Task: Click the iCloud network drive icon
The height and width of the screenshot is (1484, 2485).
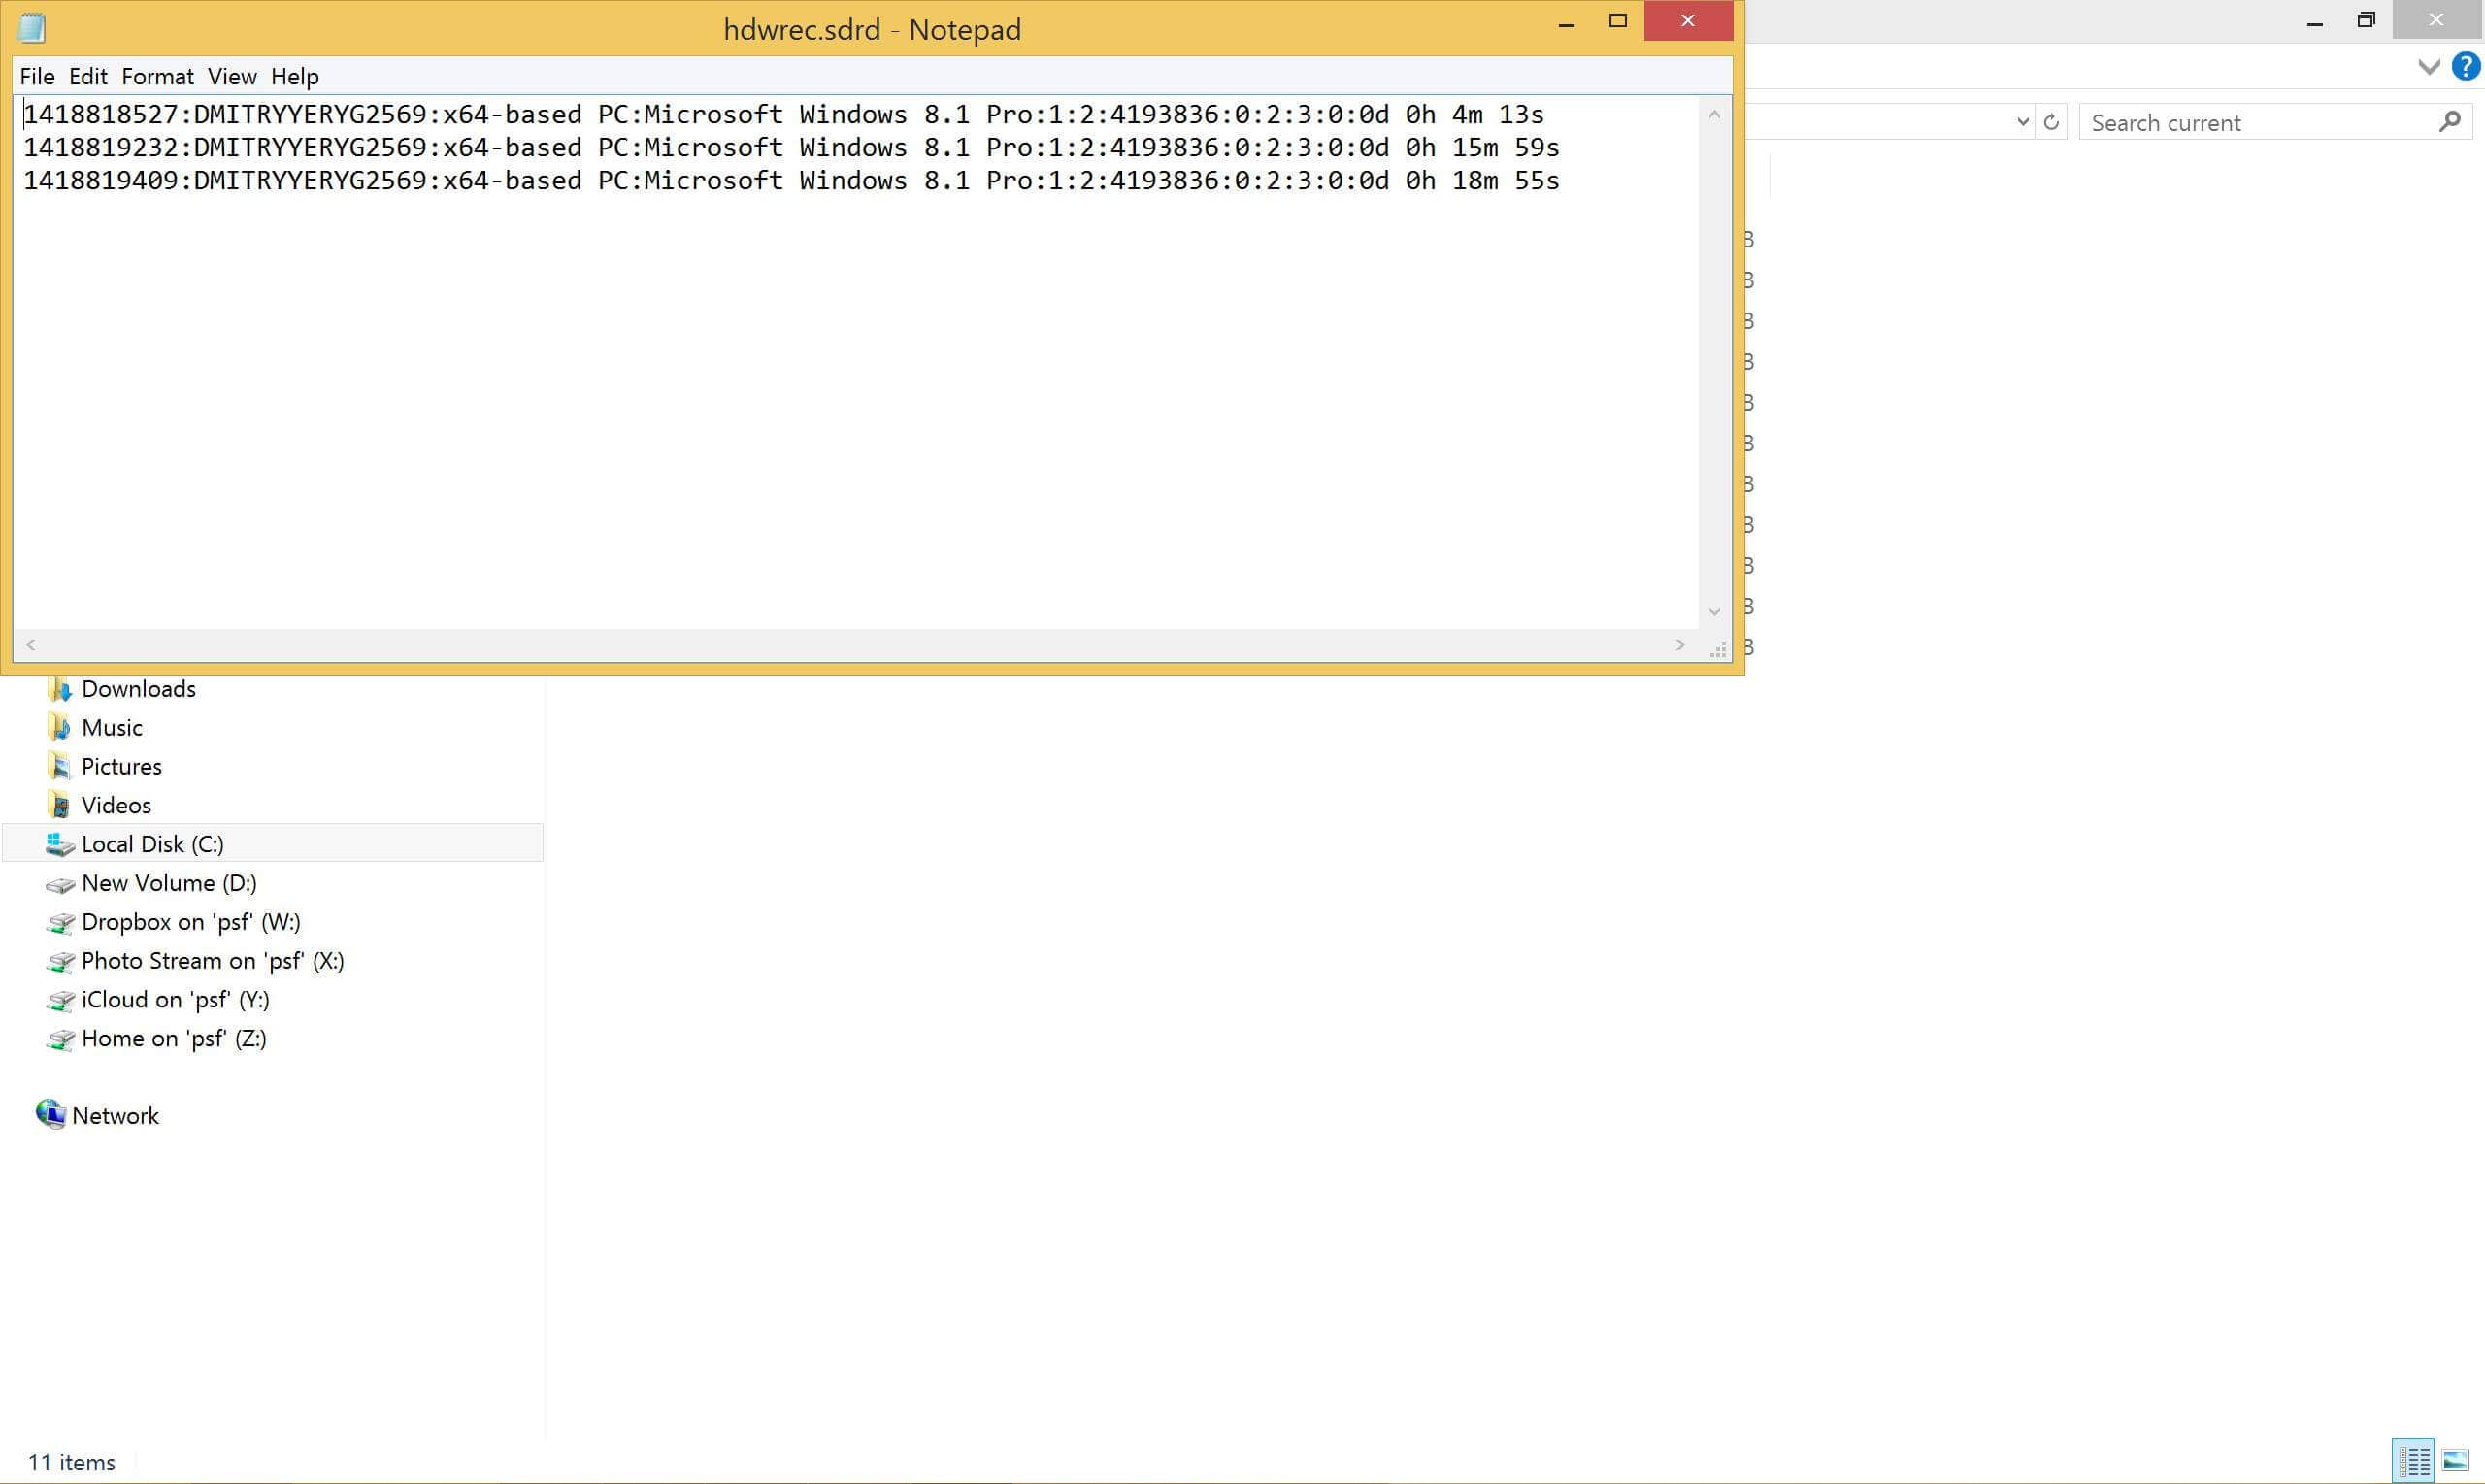Action: (60, 1001)
